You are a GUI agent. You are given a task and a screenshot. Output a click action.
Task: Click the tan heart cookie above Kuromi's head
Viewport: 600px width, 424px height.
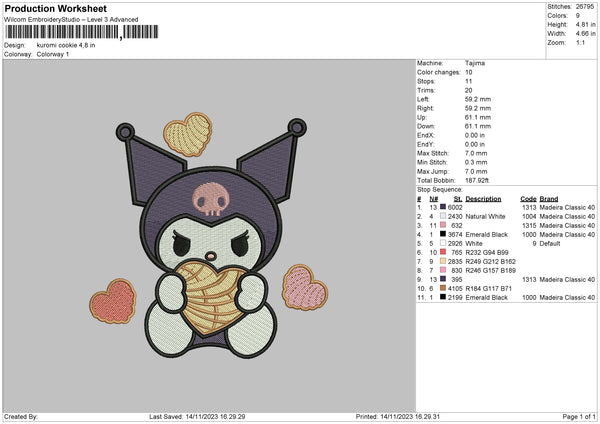pos(188,134)
